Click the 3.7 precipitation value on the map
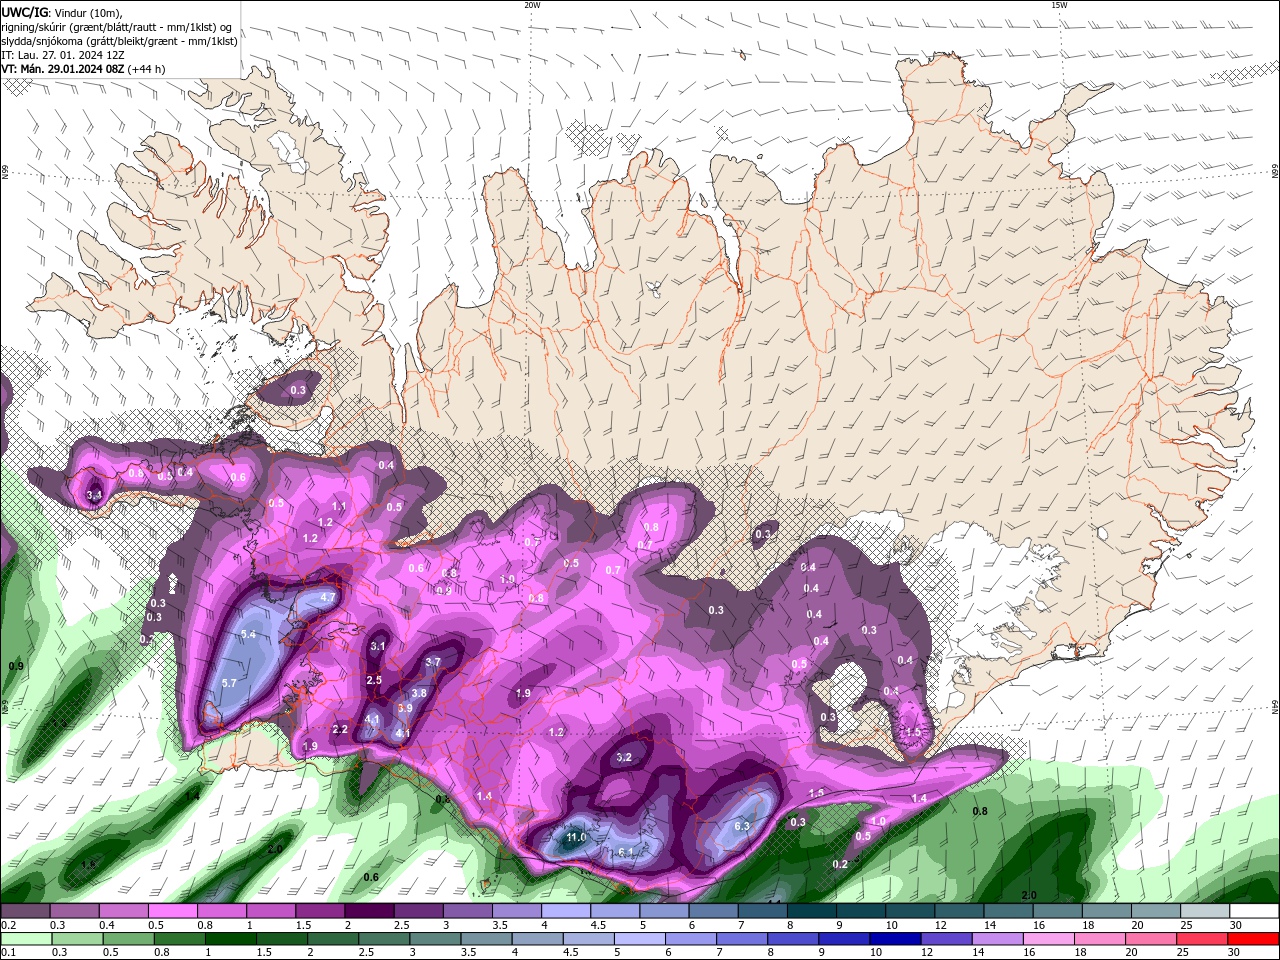 (433, 662)
